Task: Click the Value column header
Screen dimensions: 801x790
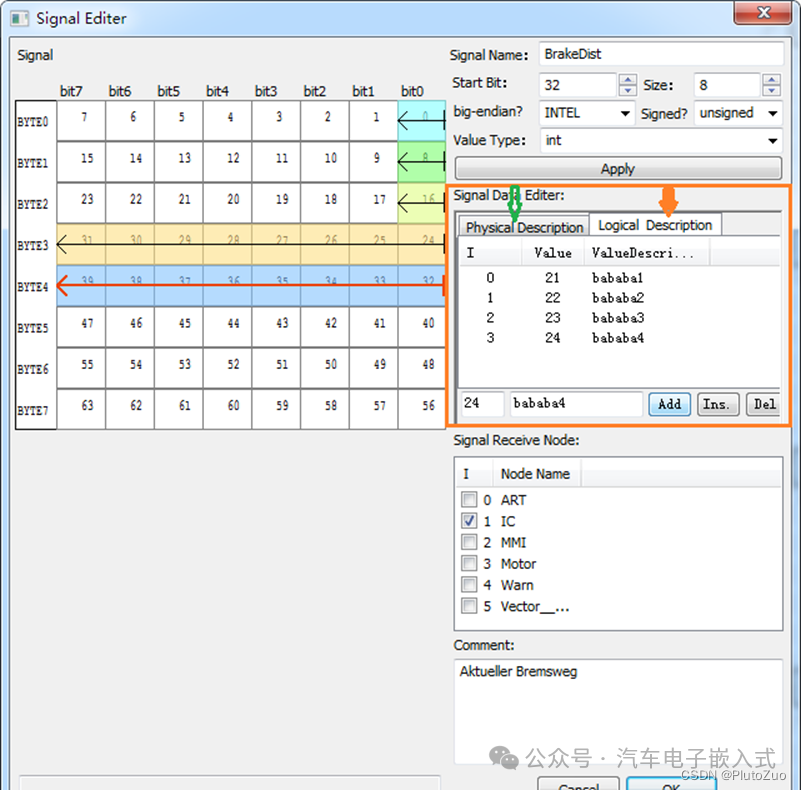Action: pos(553,253)
